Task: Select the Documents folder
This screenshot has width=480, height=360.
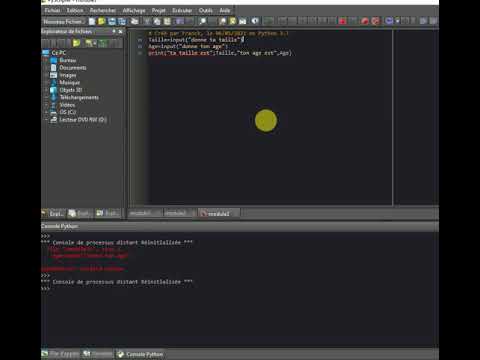Action: click(73, 68)
